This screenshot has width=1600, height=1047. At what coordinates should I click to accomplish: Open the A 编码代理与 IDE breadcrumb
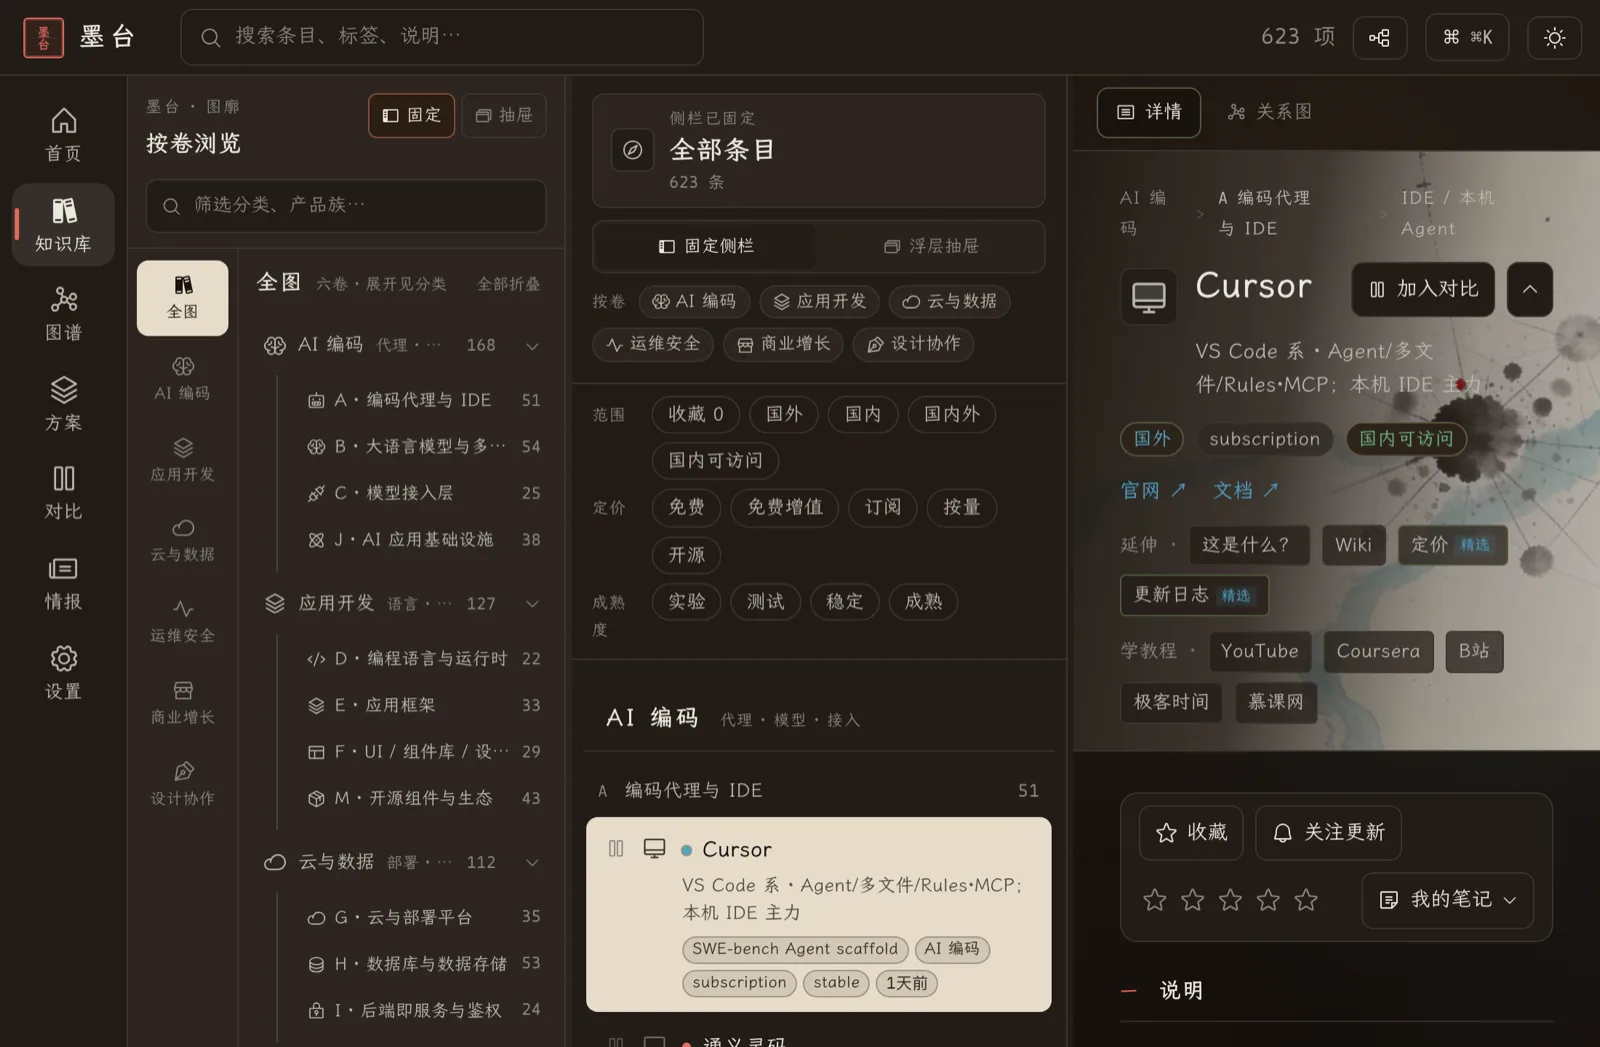1264,213
